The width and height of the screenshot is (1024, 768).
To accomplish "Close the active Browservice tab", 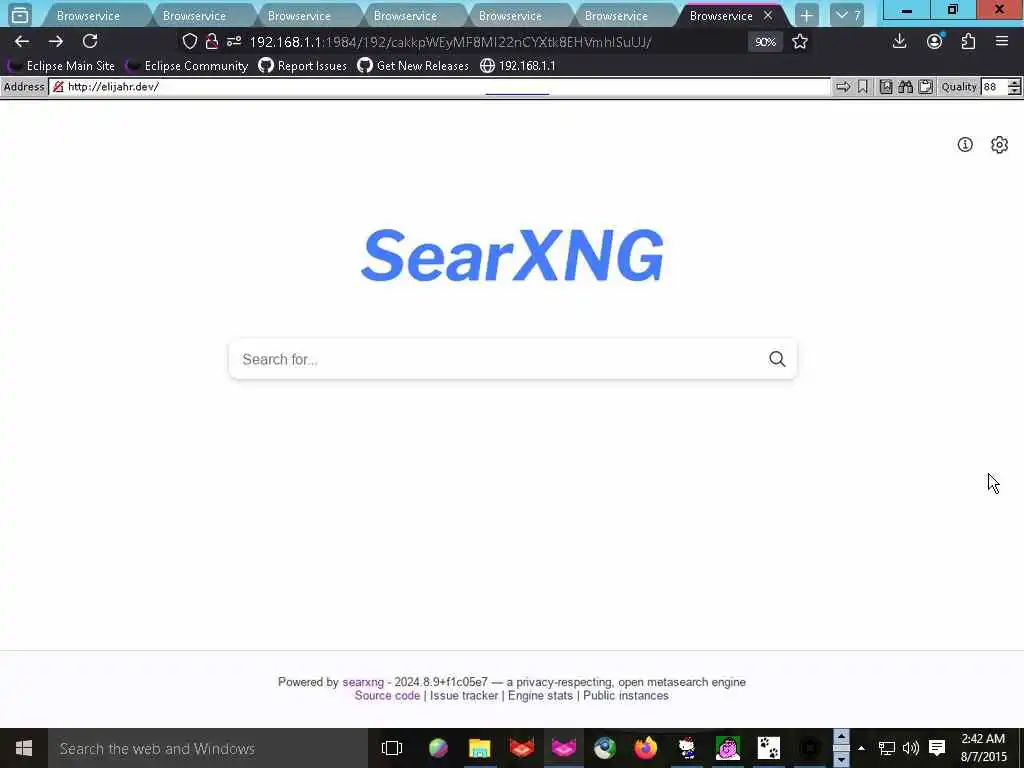I will 768,15.
